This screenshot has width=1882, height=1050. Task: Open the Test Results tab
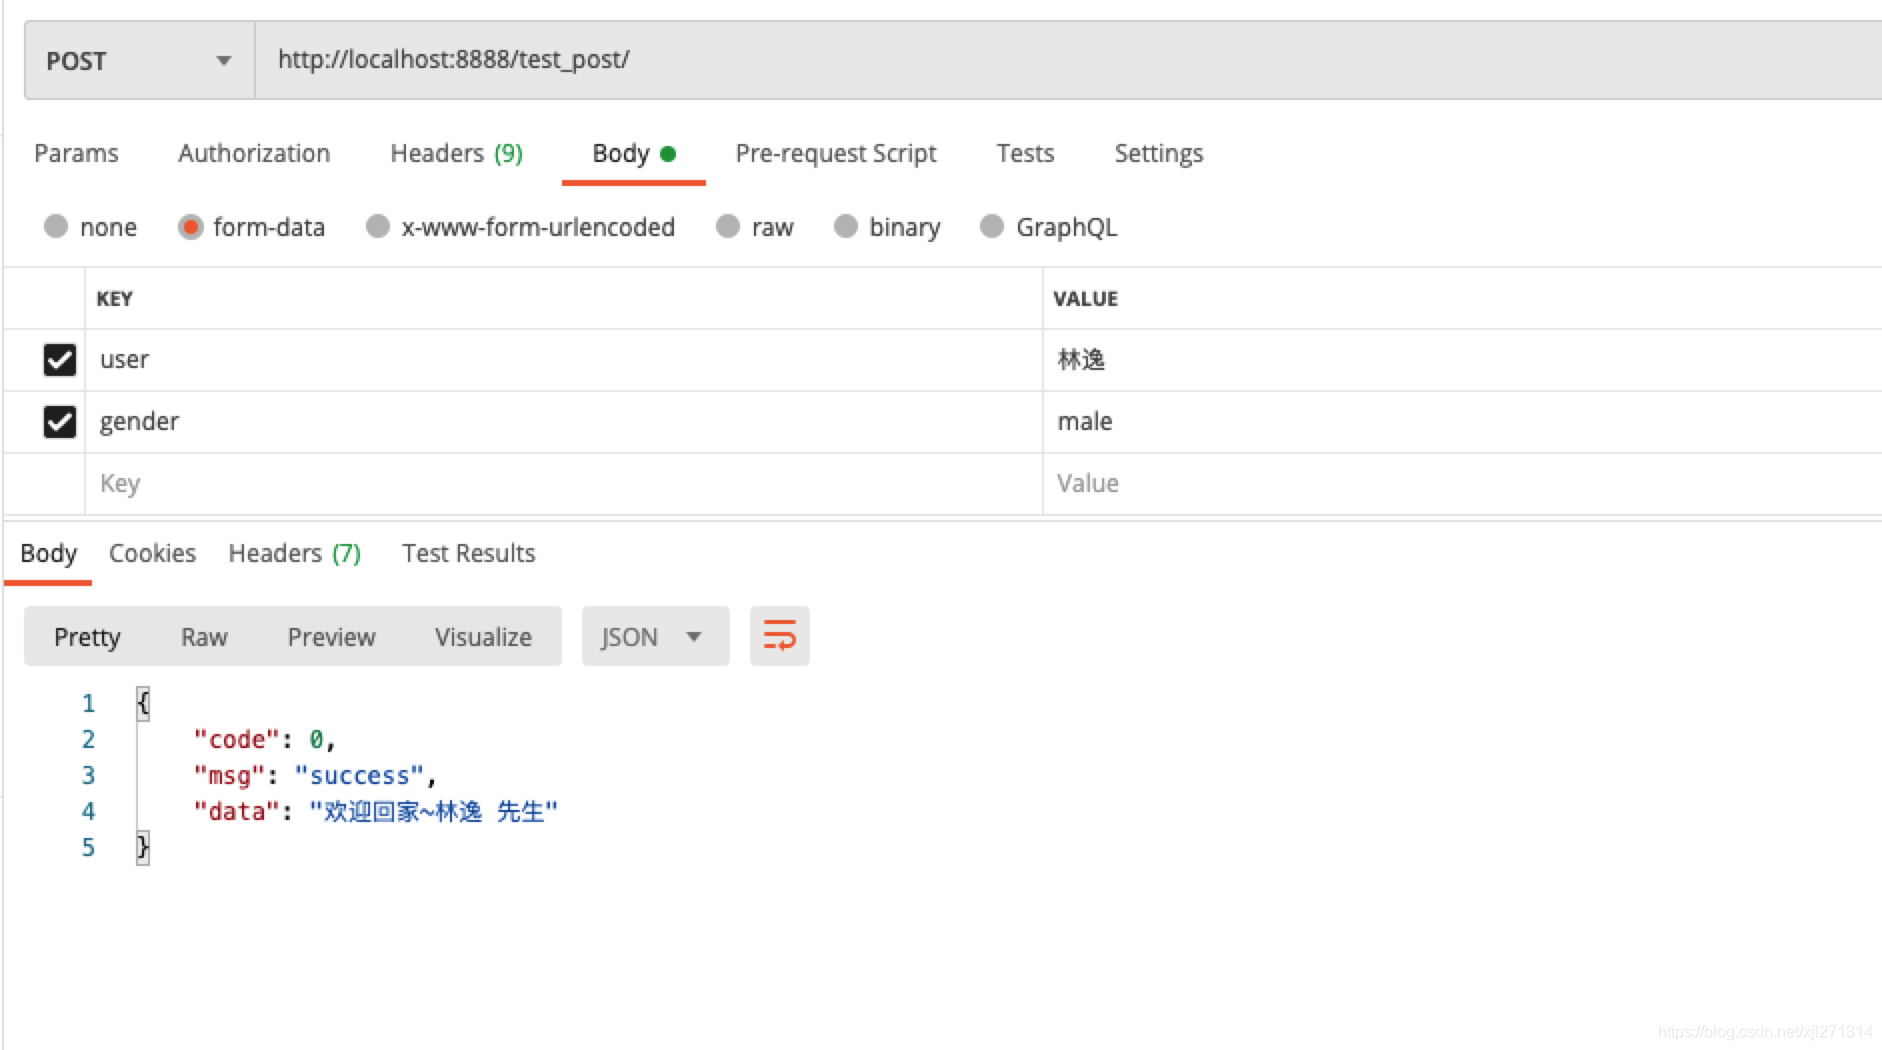point(468,553)
